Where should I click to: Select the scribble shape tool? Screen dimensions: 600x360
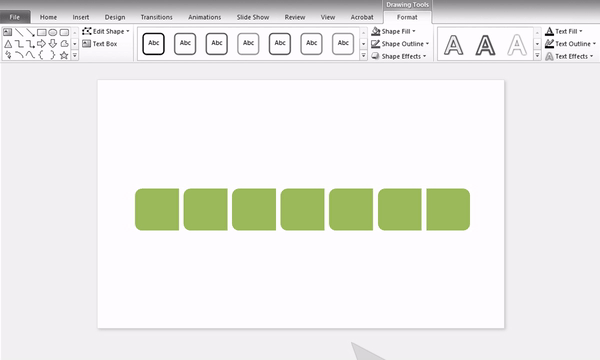8,55
